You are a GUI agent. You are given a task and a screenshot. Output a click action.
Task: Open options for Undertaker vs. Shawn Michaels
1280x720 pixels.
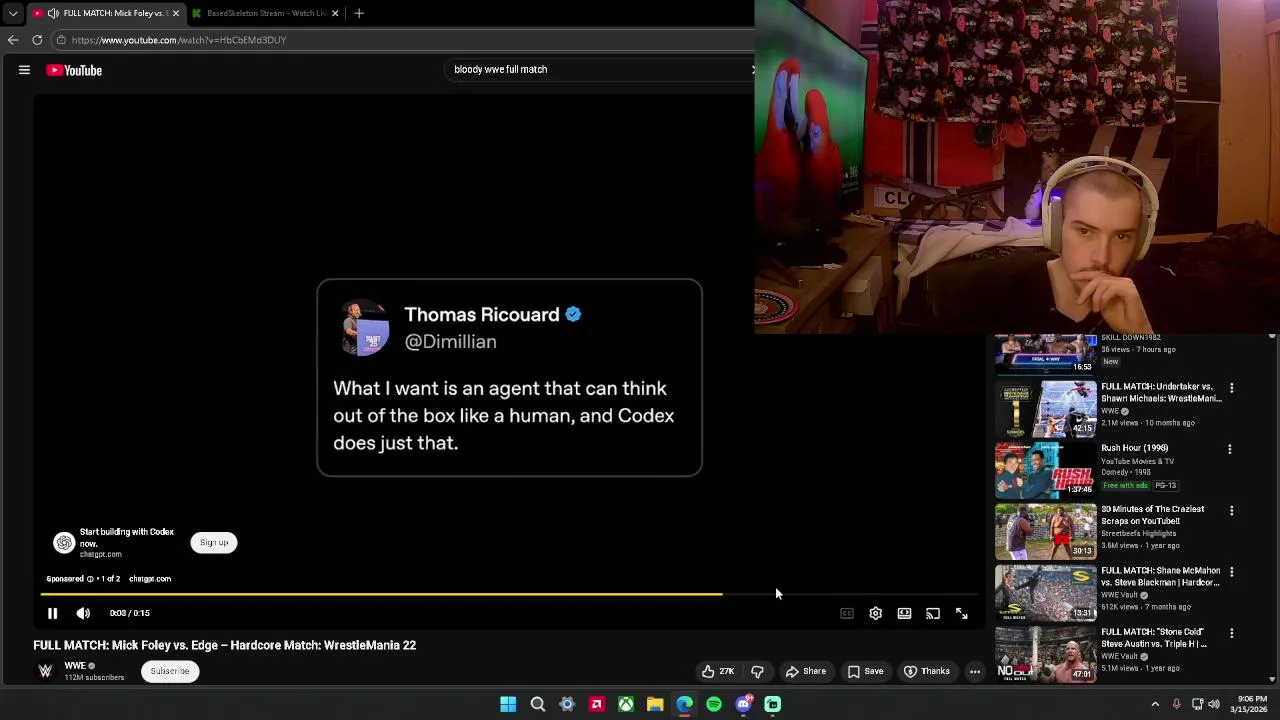coord(1232,388)
